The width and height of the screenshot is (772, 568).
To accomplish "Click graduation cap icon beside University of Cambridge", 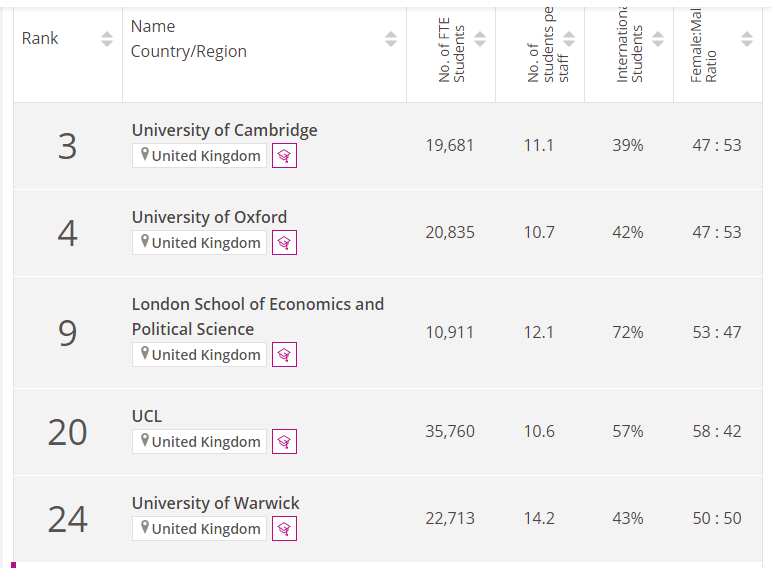I will (x=284, y=156).
